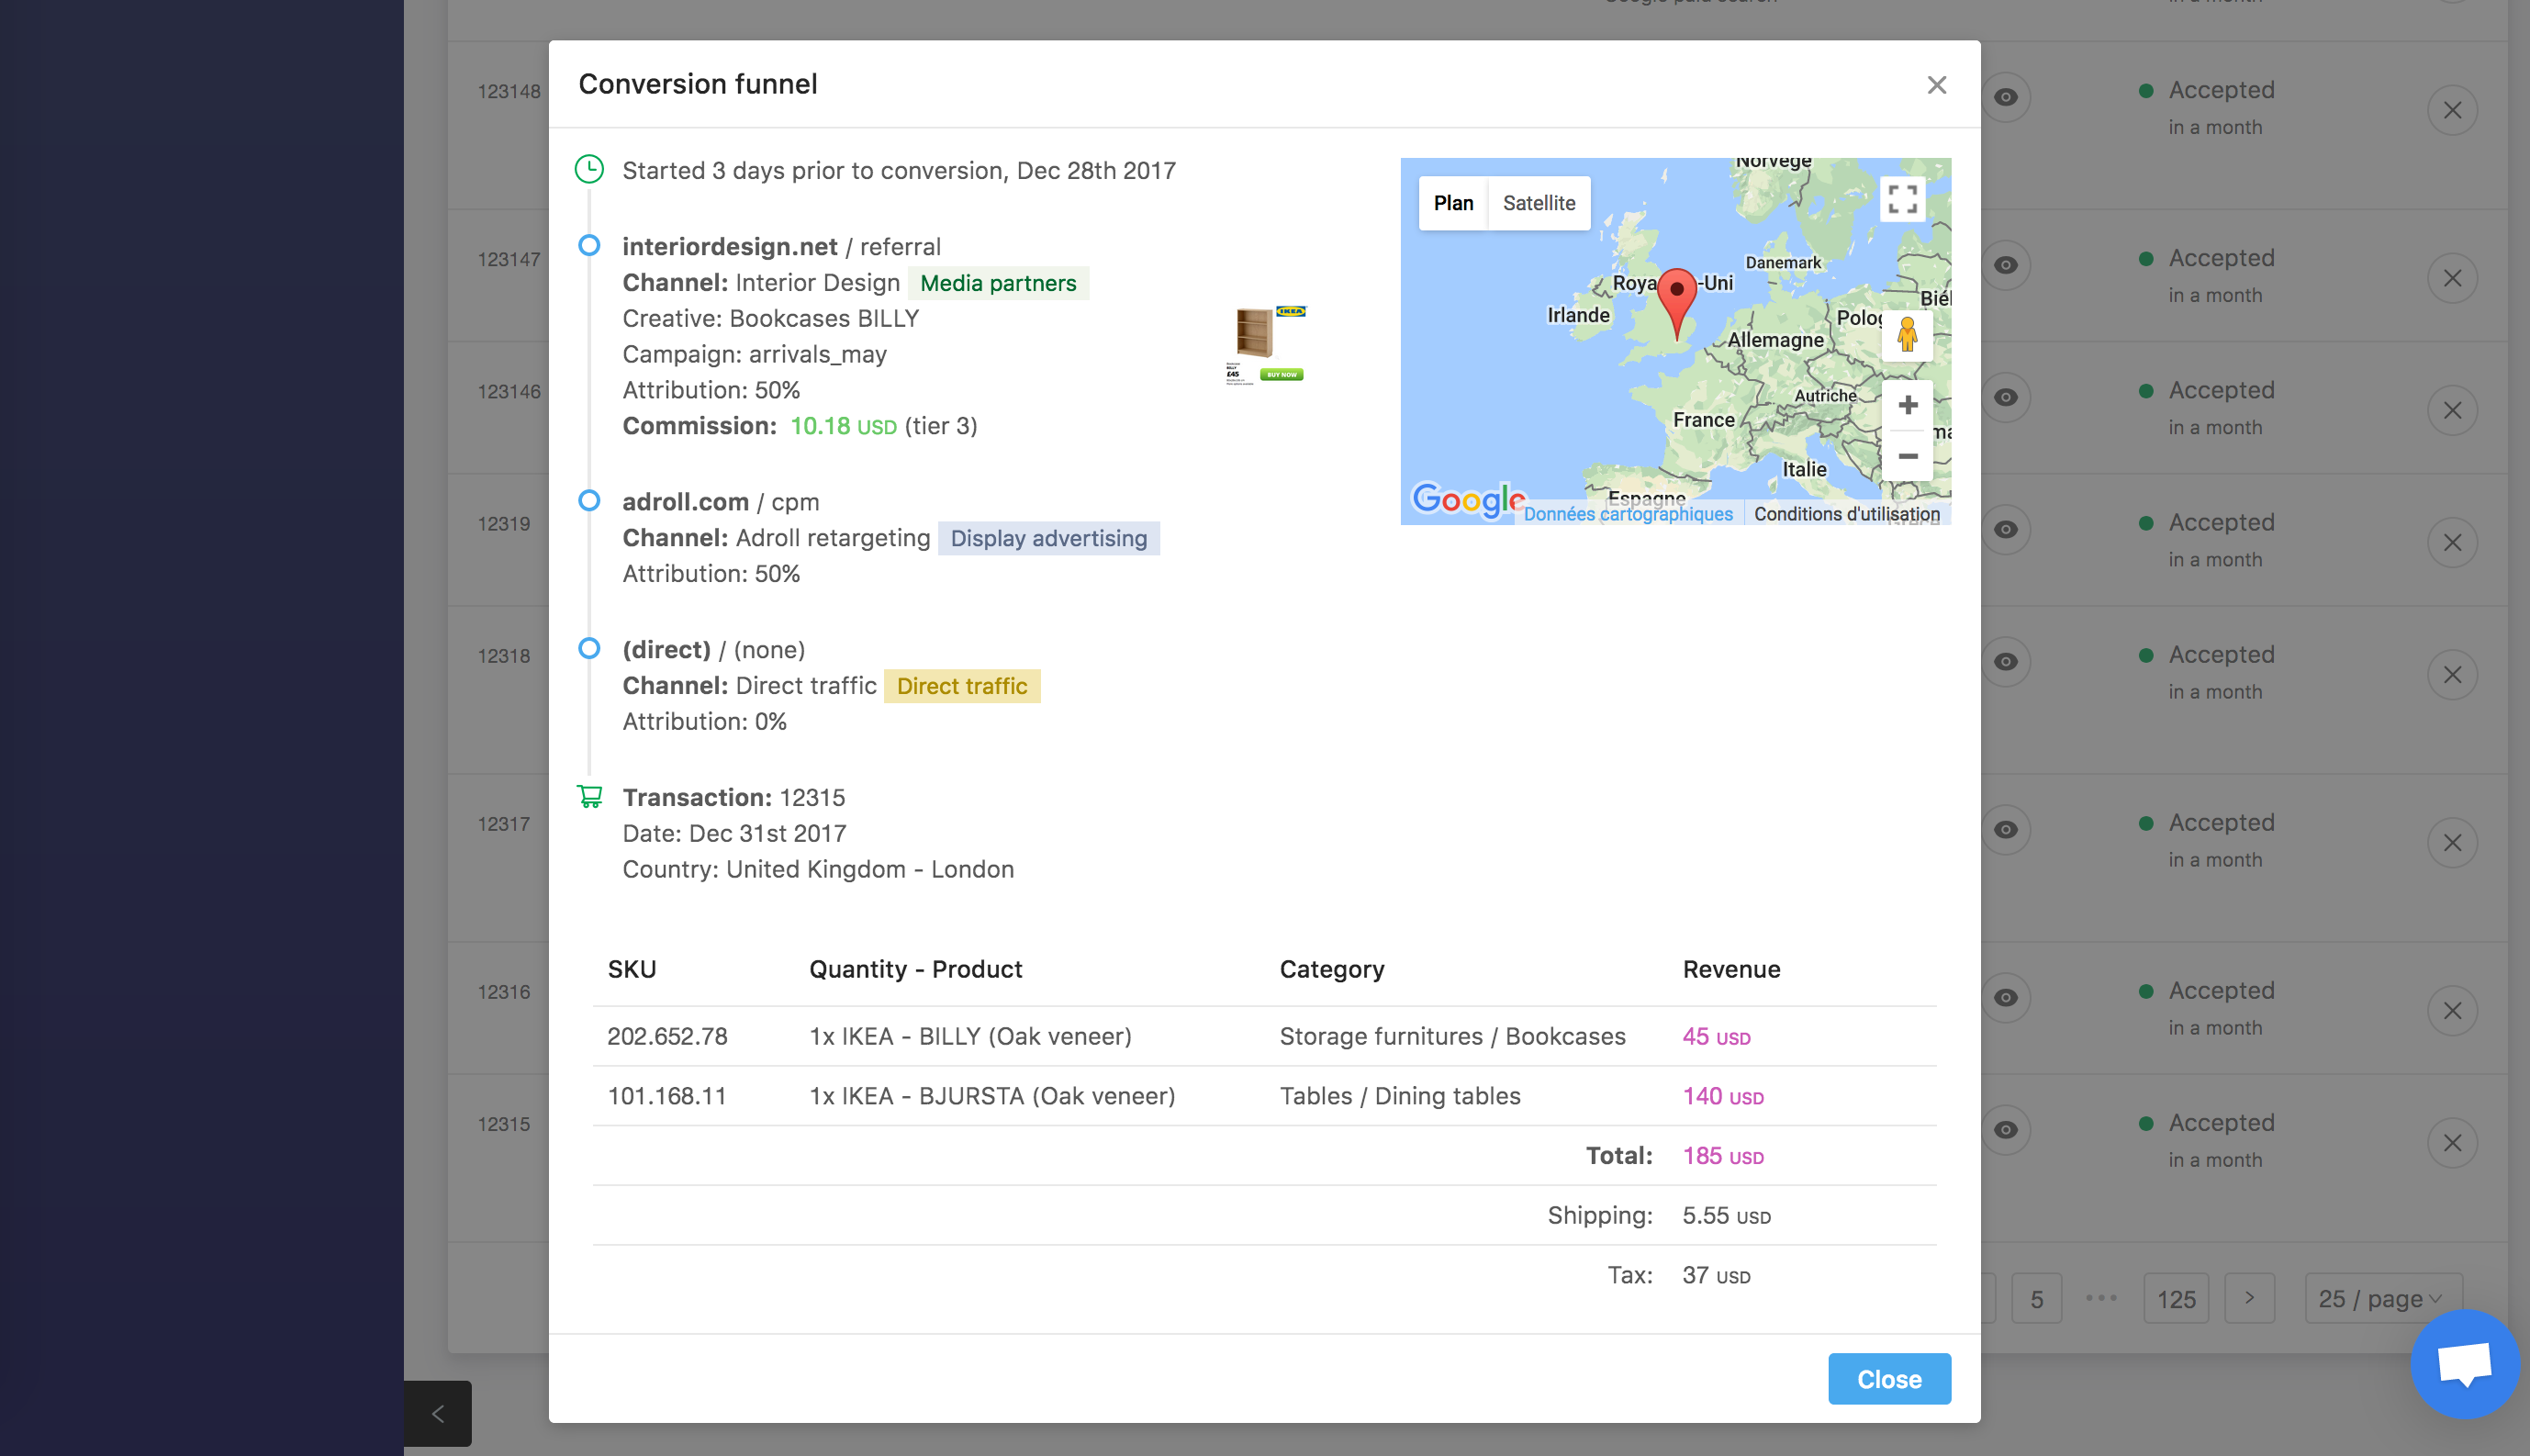This screenshot has height=1456, width=2530.
Task: Open the 25 / page dropdown
Action: click(x=2382, y=1299)
